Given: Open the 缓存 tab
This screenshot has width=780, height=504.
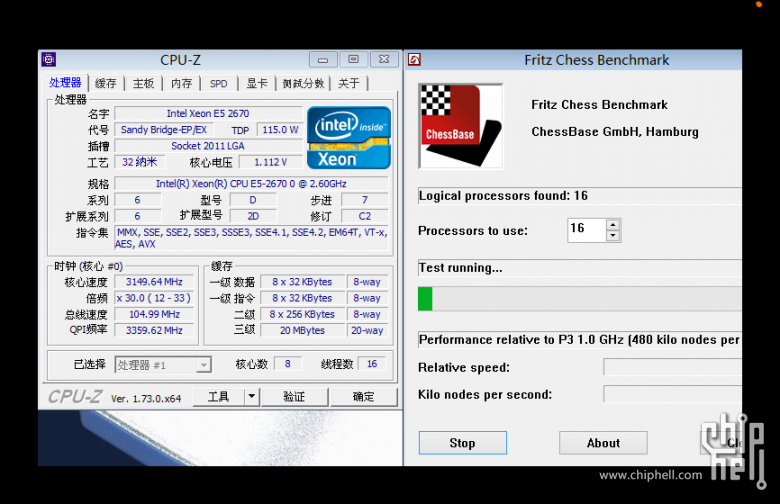Looking at the screenshot, I should [105, 83].
